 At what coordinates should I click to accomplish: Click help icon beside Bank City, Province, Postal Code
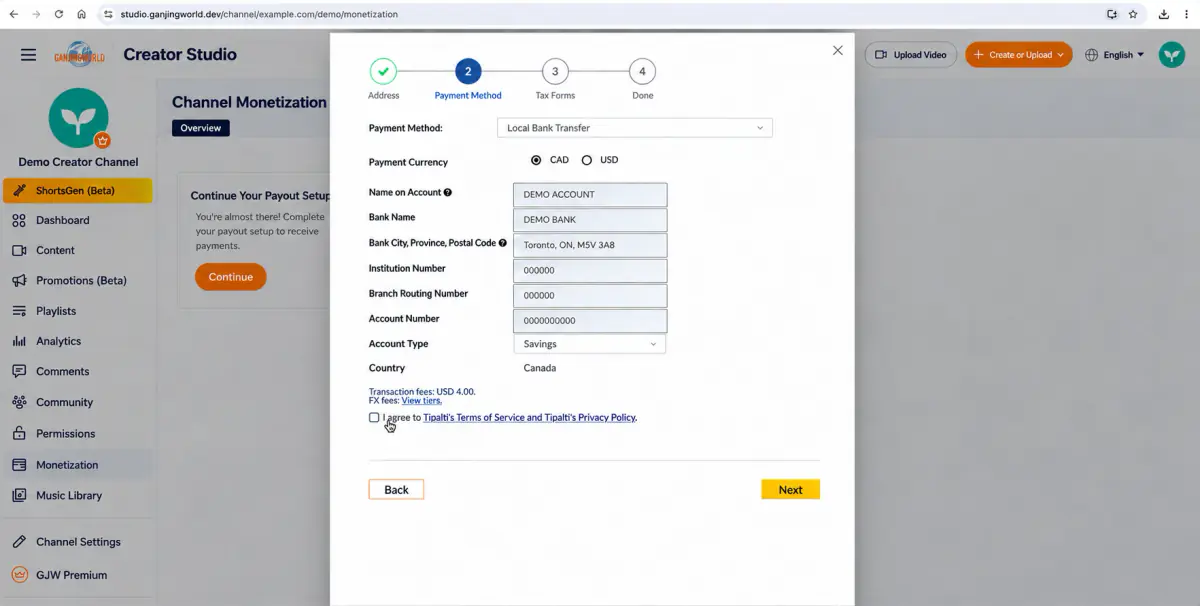coord(502,243)
